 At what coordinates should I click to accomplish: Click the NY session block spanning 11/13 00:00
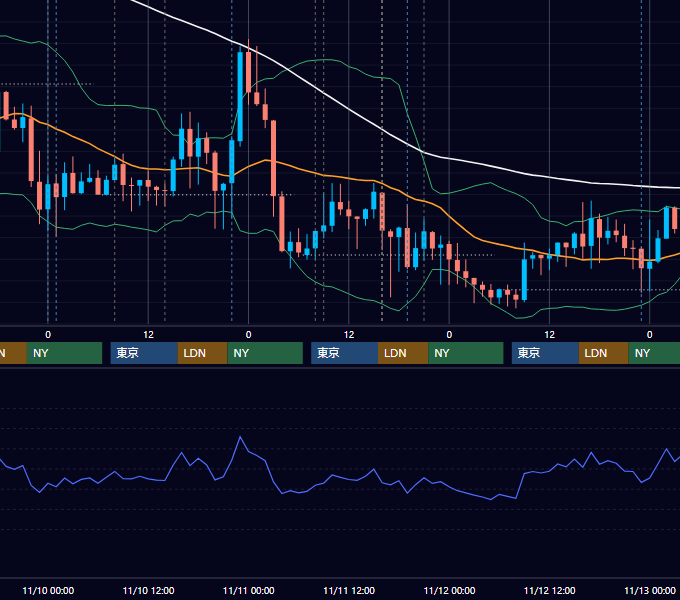point(654,353)
